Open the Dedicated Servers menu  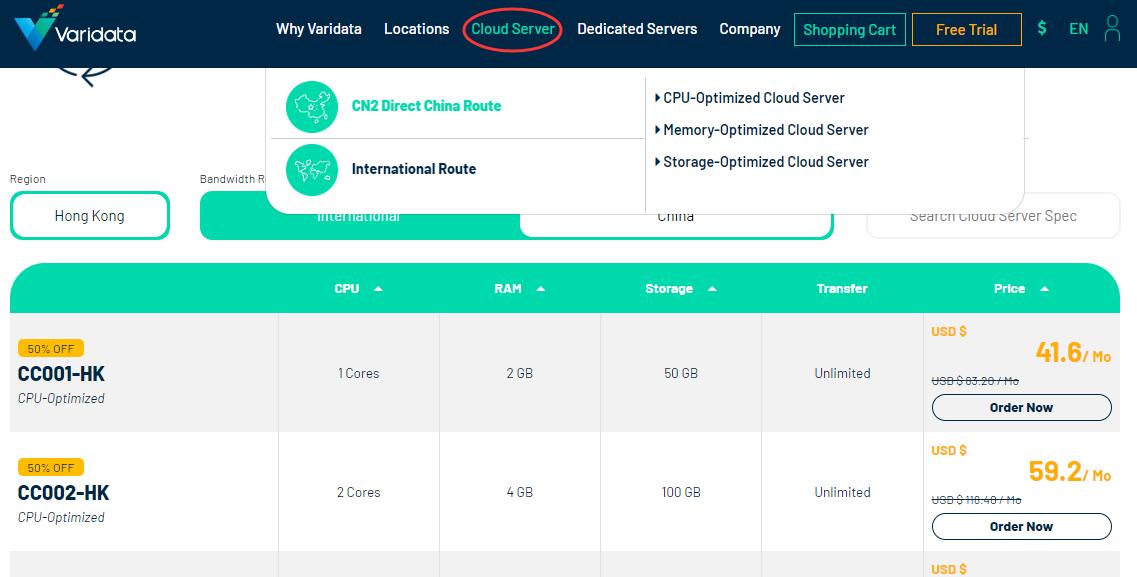[x=637, y=29]
